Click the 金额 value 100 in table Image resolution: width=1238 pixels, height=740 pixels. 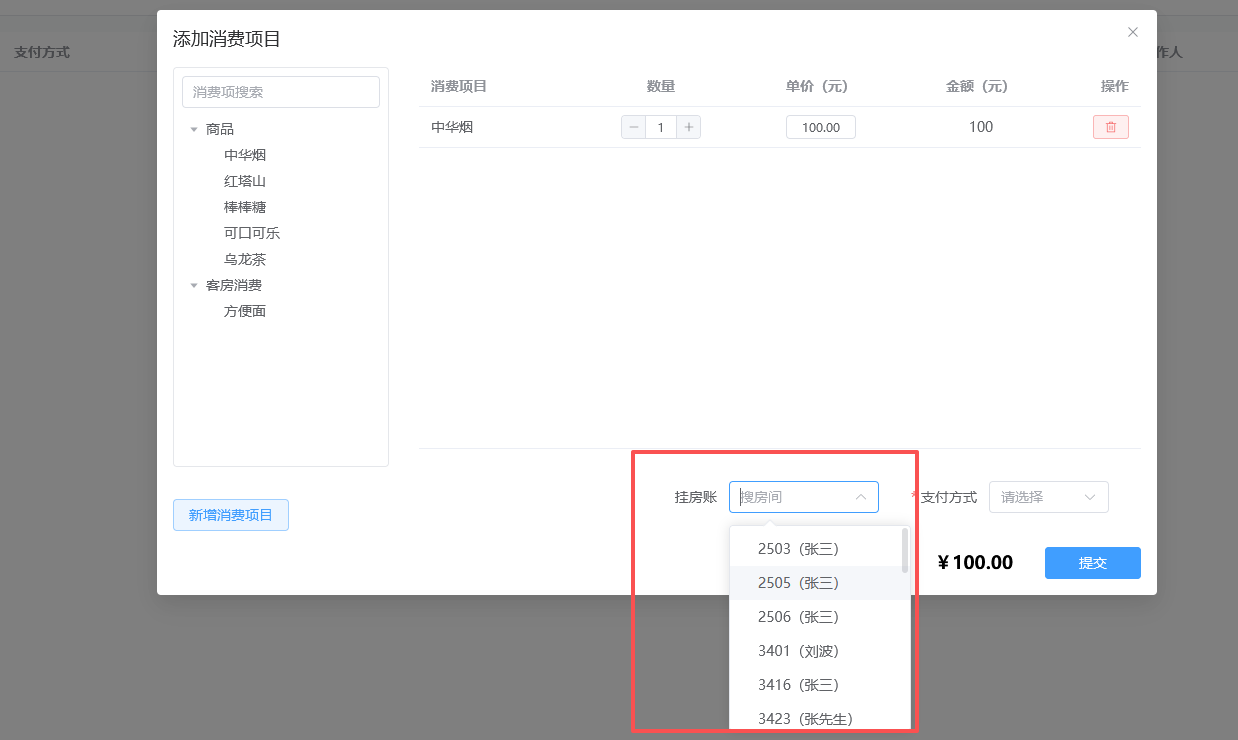tap(981, 127)
